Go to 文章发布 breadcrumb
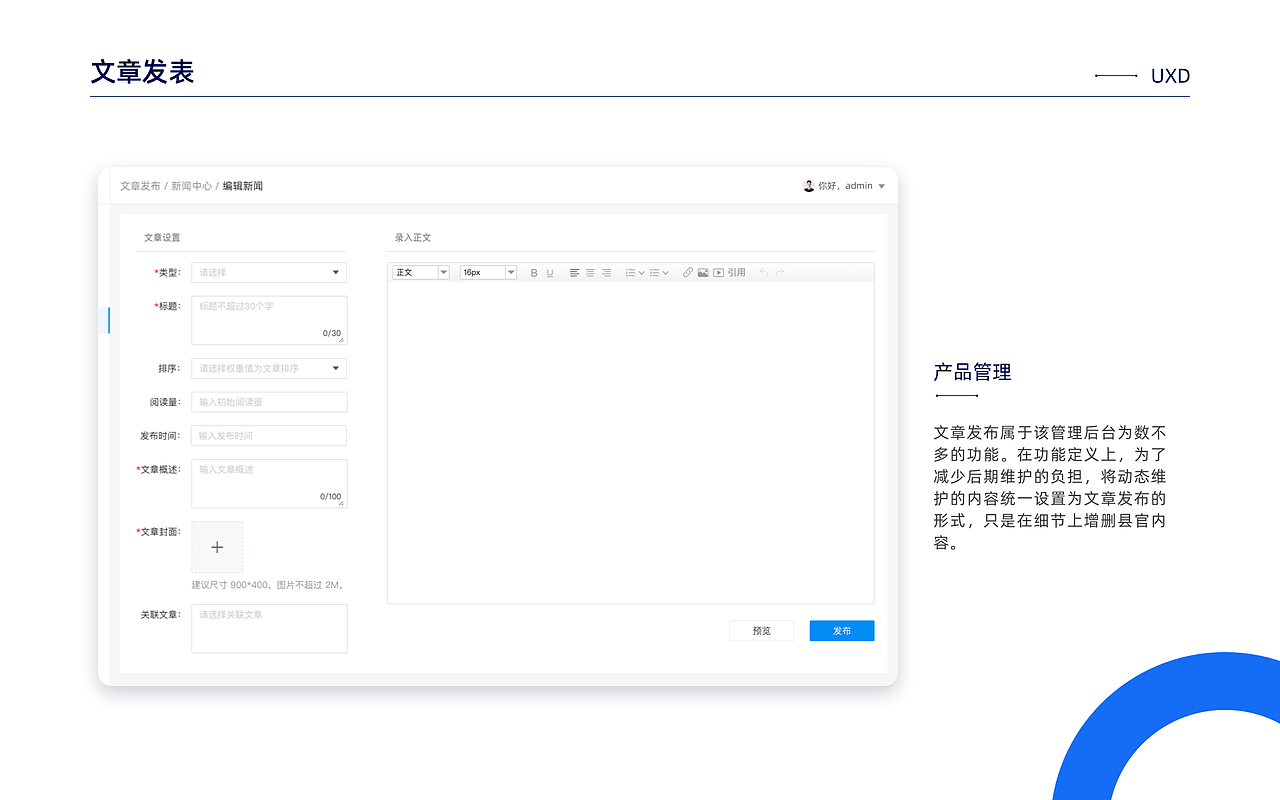 (140, 186)
